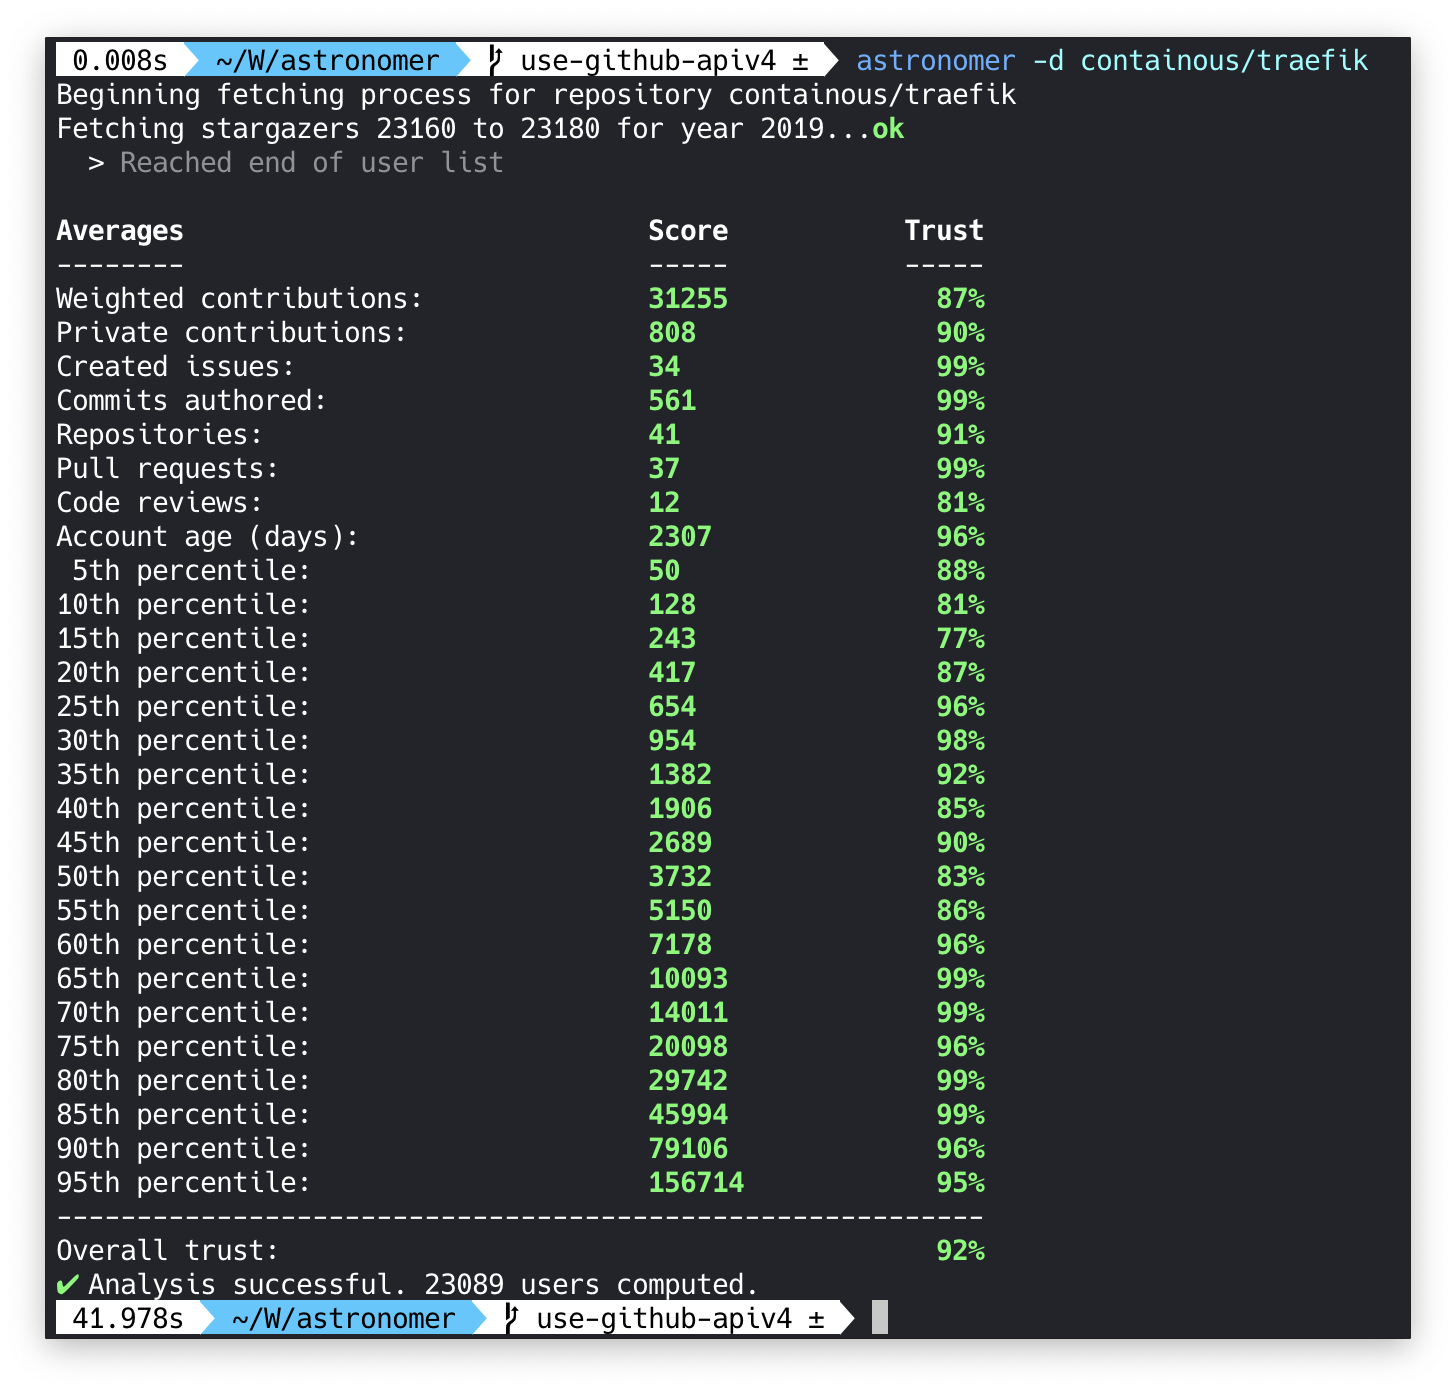1456x1392 pixels.
Task: Click Created issues score 34
Action: pyautogui.click(x=664, y=367)
